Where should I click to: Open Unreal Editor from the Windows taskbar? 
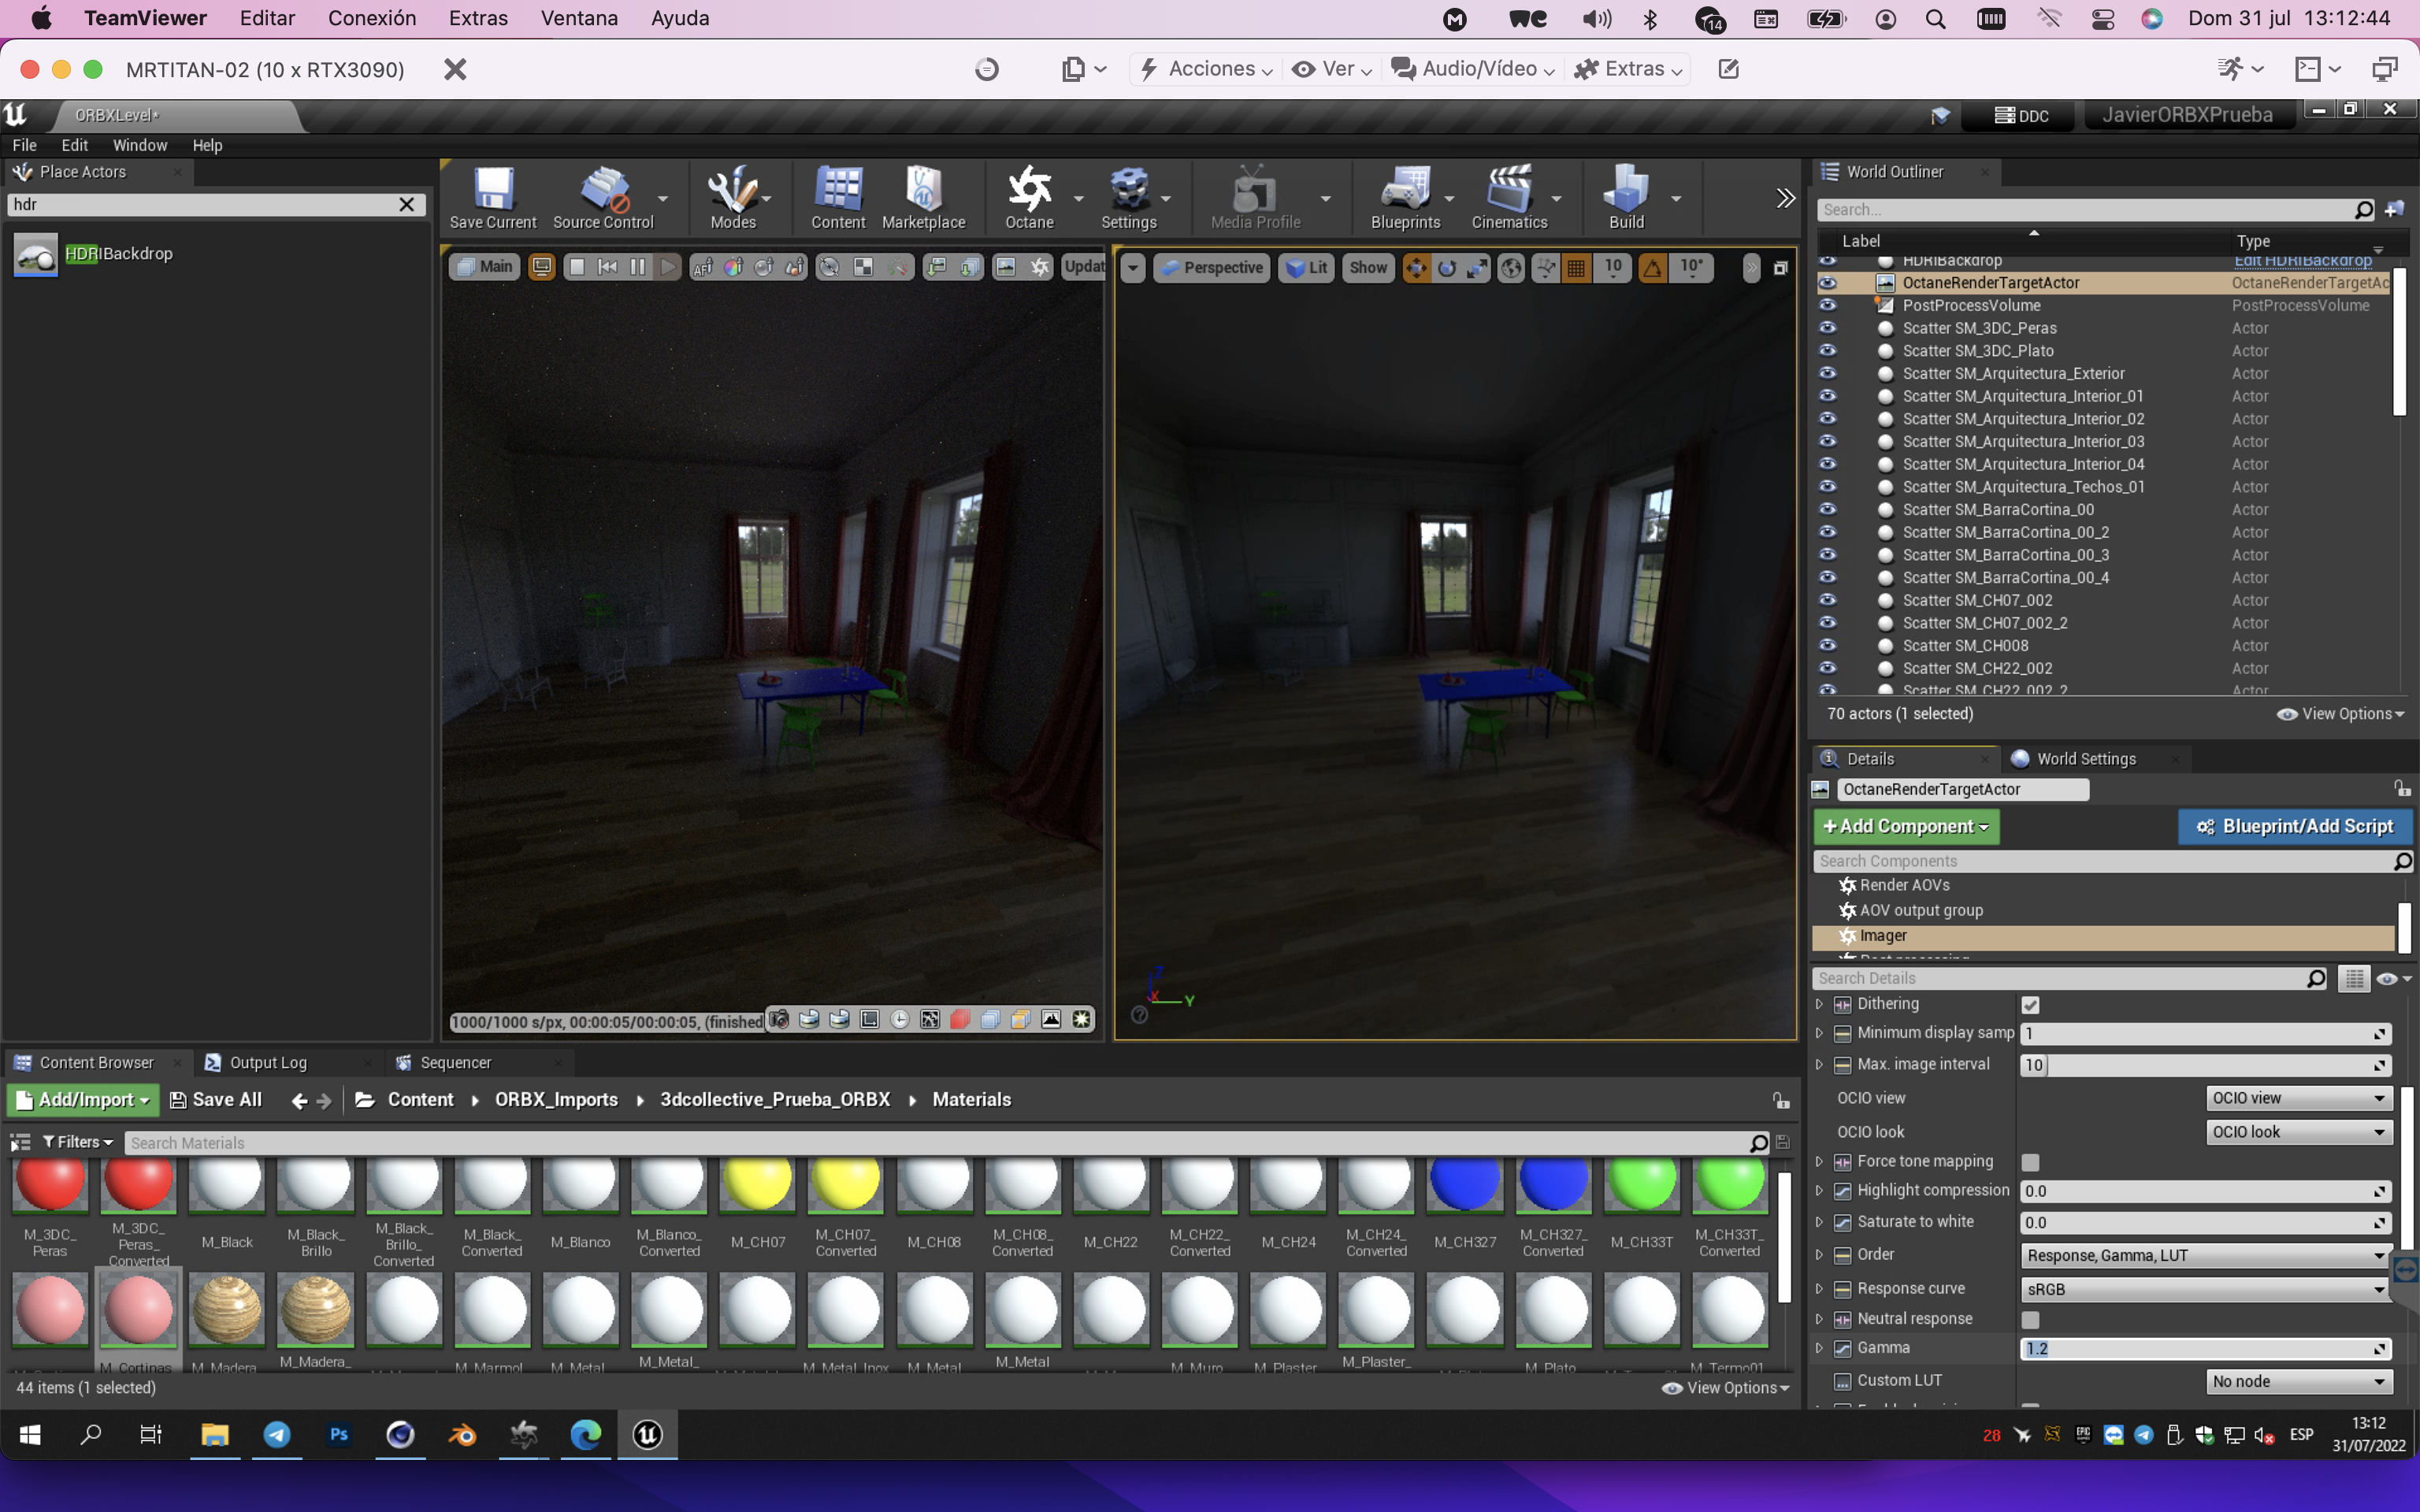(x=647, y=1435)
